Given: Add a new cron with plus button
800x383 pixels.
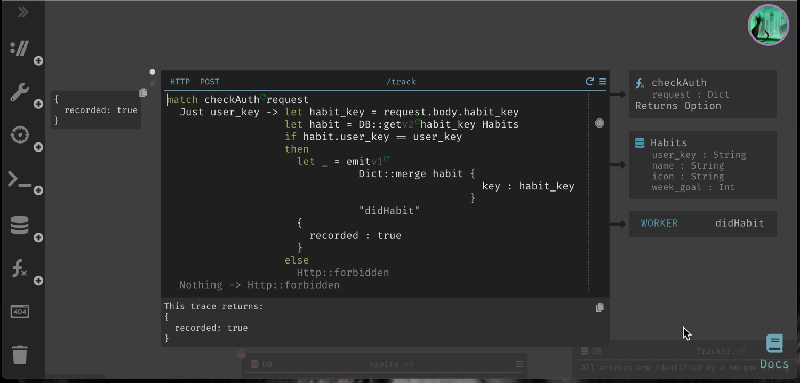Looking at the screenshot, I should click(38, 147).
